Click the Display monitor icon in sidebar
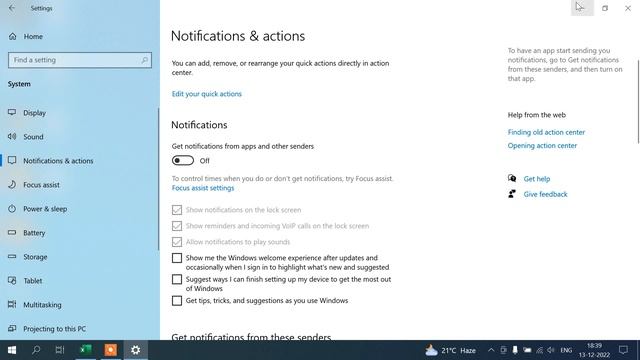640x360 pixels. [x=12, y=112]
